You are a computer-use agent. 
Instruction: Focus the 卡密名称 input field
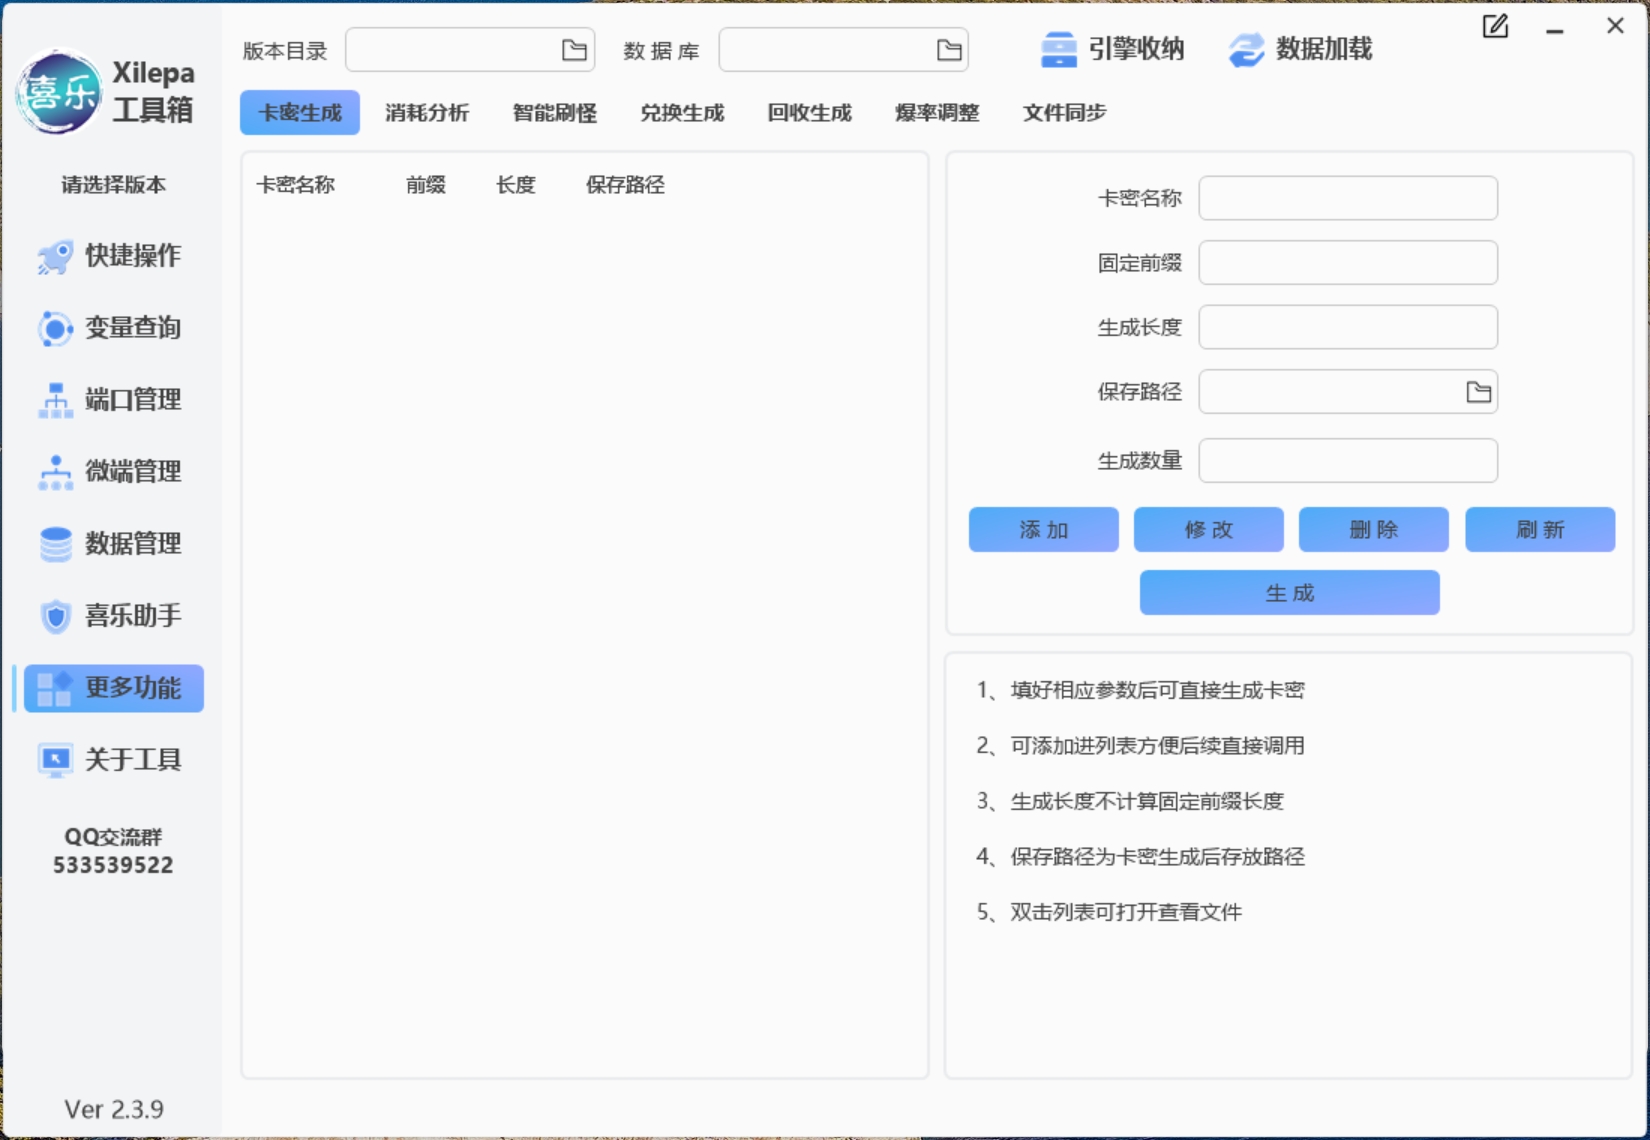pos(1348,198)
